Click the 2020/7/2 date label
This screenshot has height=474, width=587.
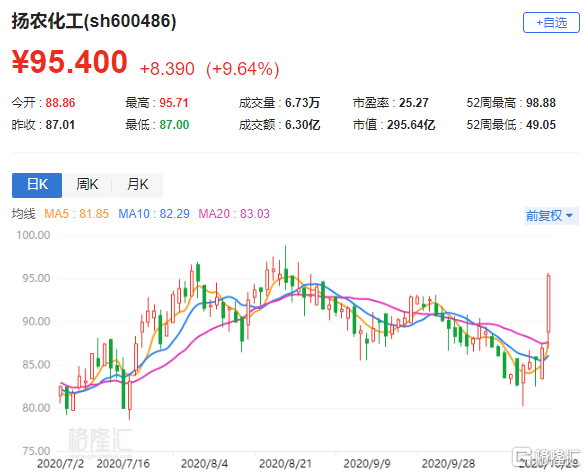60,464
